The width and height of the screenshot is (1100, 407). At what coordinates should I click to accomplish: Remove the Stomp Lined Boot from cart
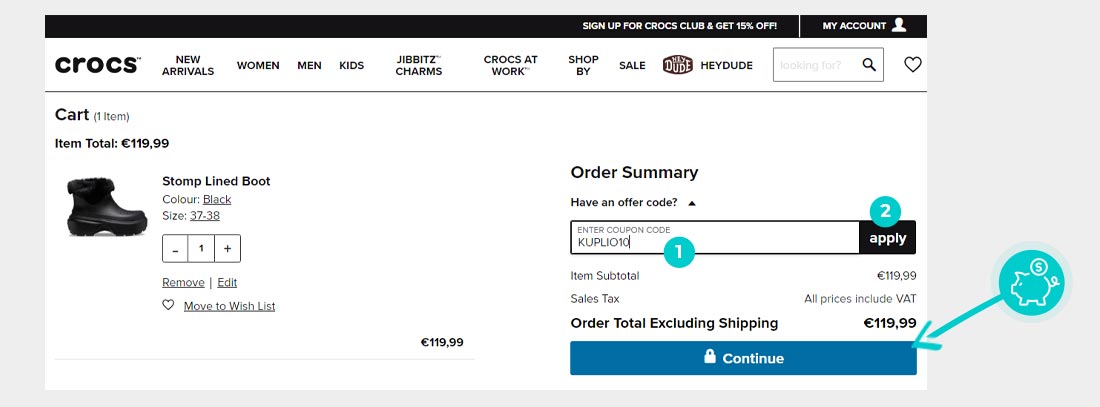(x=183, y=283)
